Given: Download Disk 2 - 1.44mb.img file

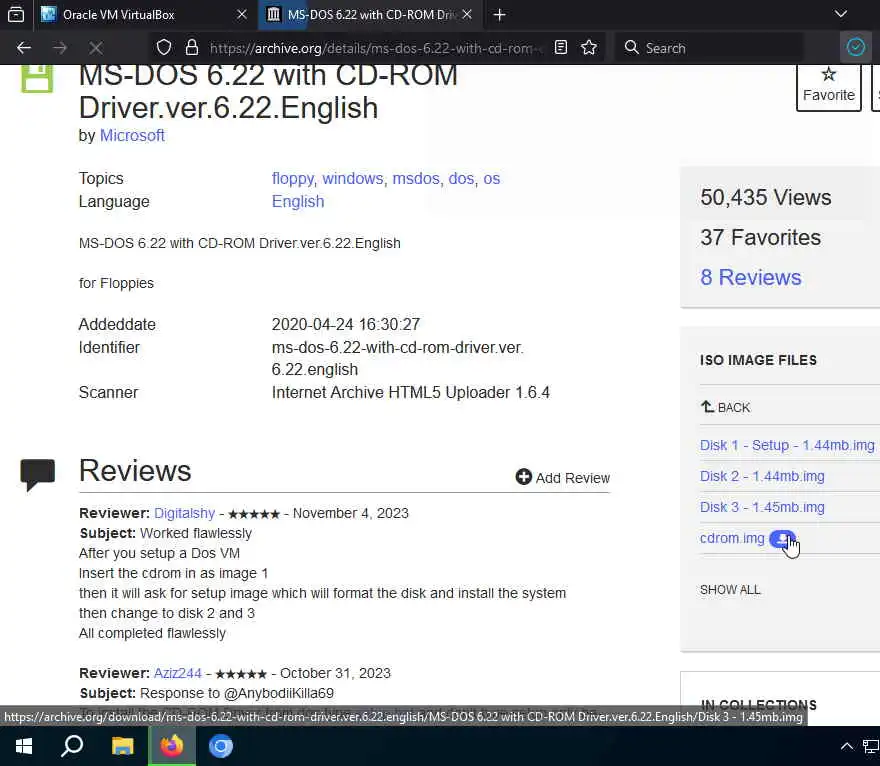Looking at the screenshot, I should (x=762, y=476).
